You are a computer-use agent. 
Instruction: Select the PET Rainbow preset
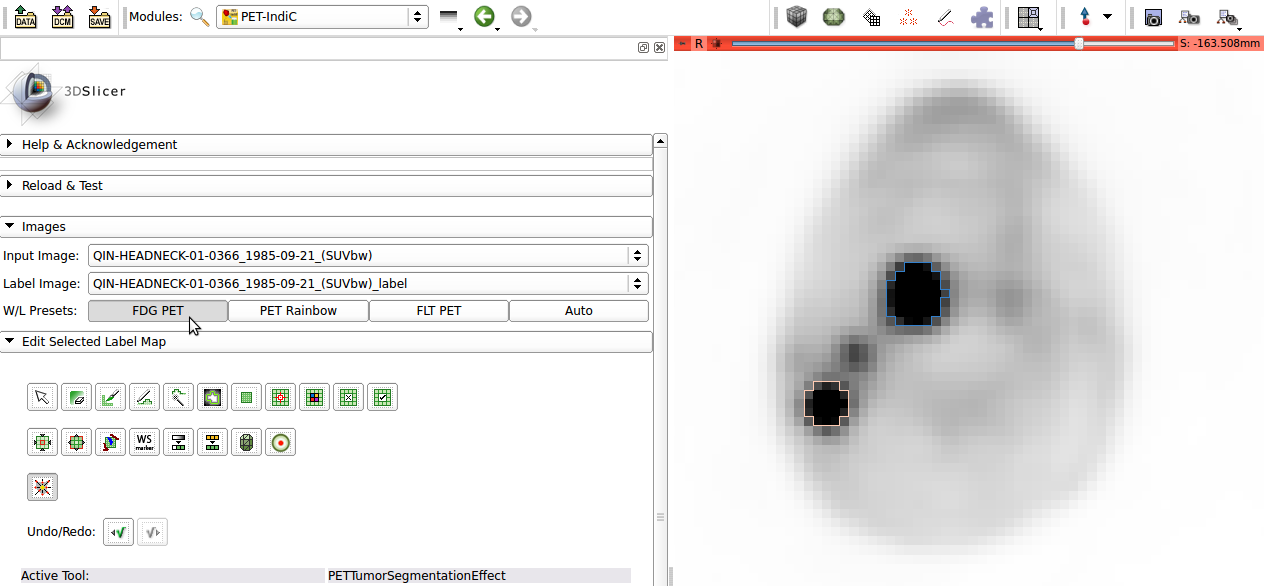point(298,311)
